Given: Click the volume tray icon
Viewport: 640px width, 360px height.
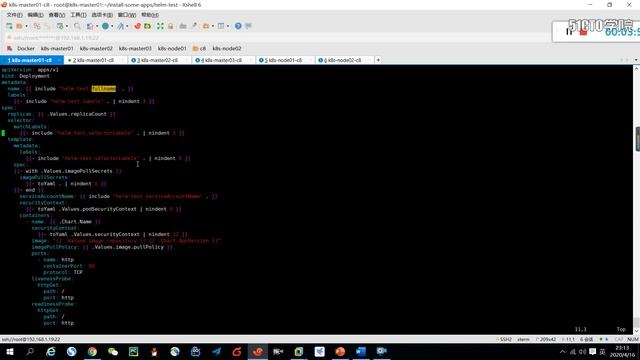Looking at the screenshot, I should (582, 351).
